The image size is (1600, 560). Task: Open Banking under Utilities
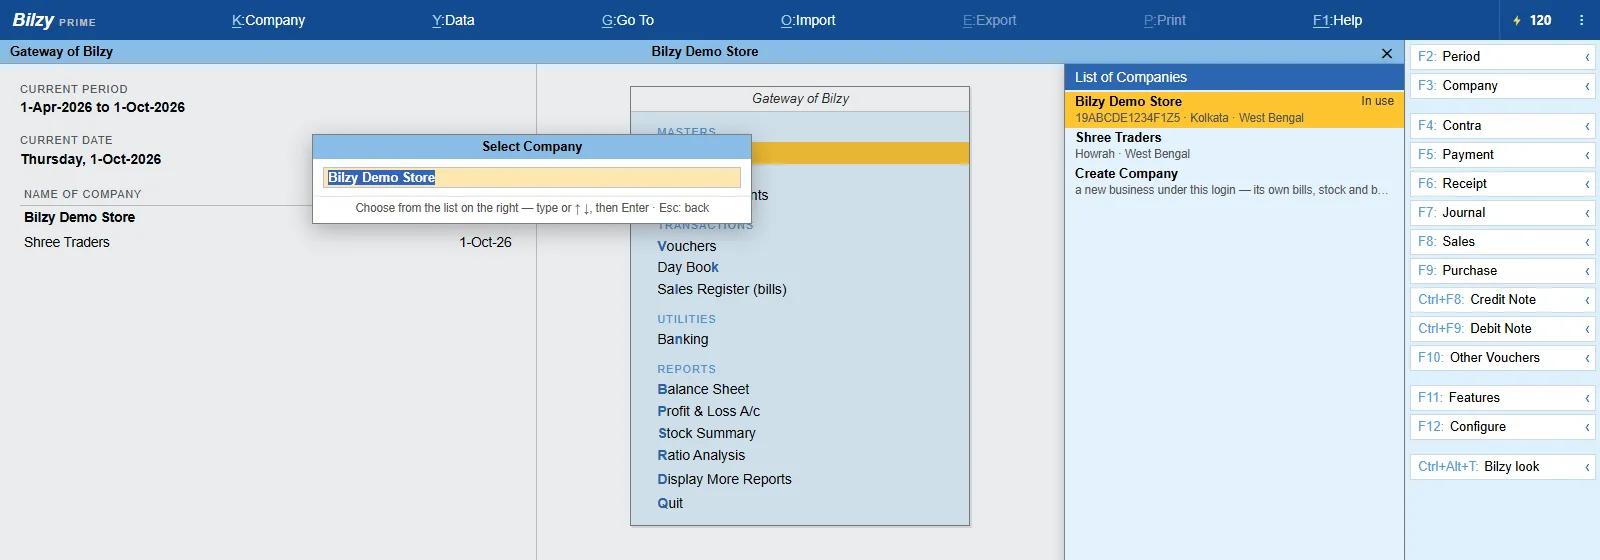[x=683, y=339]
